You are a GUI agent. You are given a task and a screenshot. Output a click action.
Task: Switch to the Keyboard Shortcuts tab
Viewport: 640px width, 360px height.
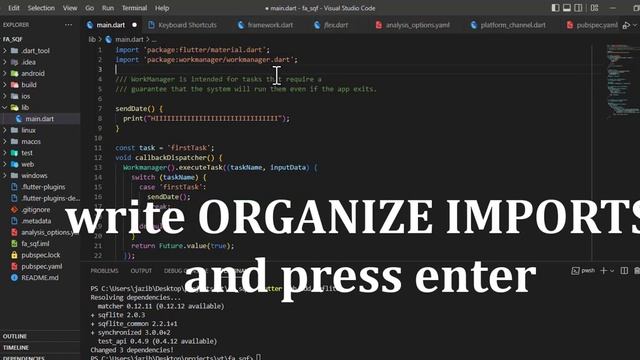pyautogui.click(x=187, y=25)
